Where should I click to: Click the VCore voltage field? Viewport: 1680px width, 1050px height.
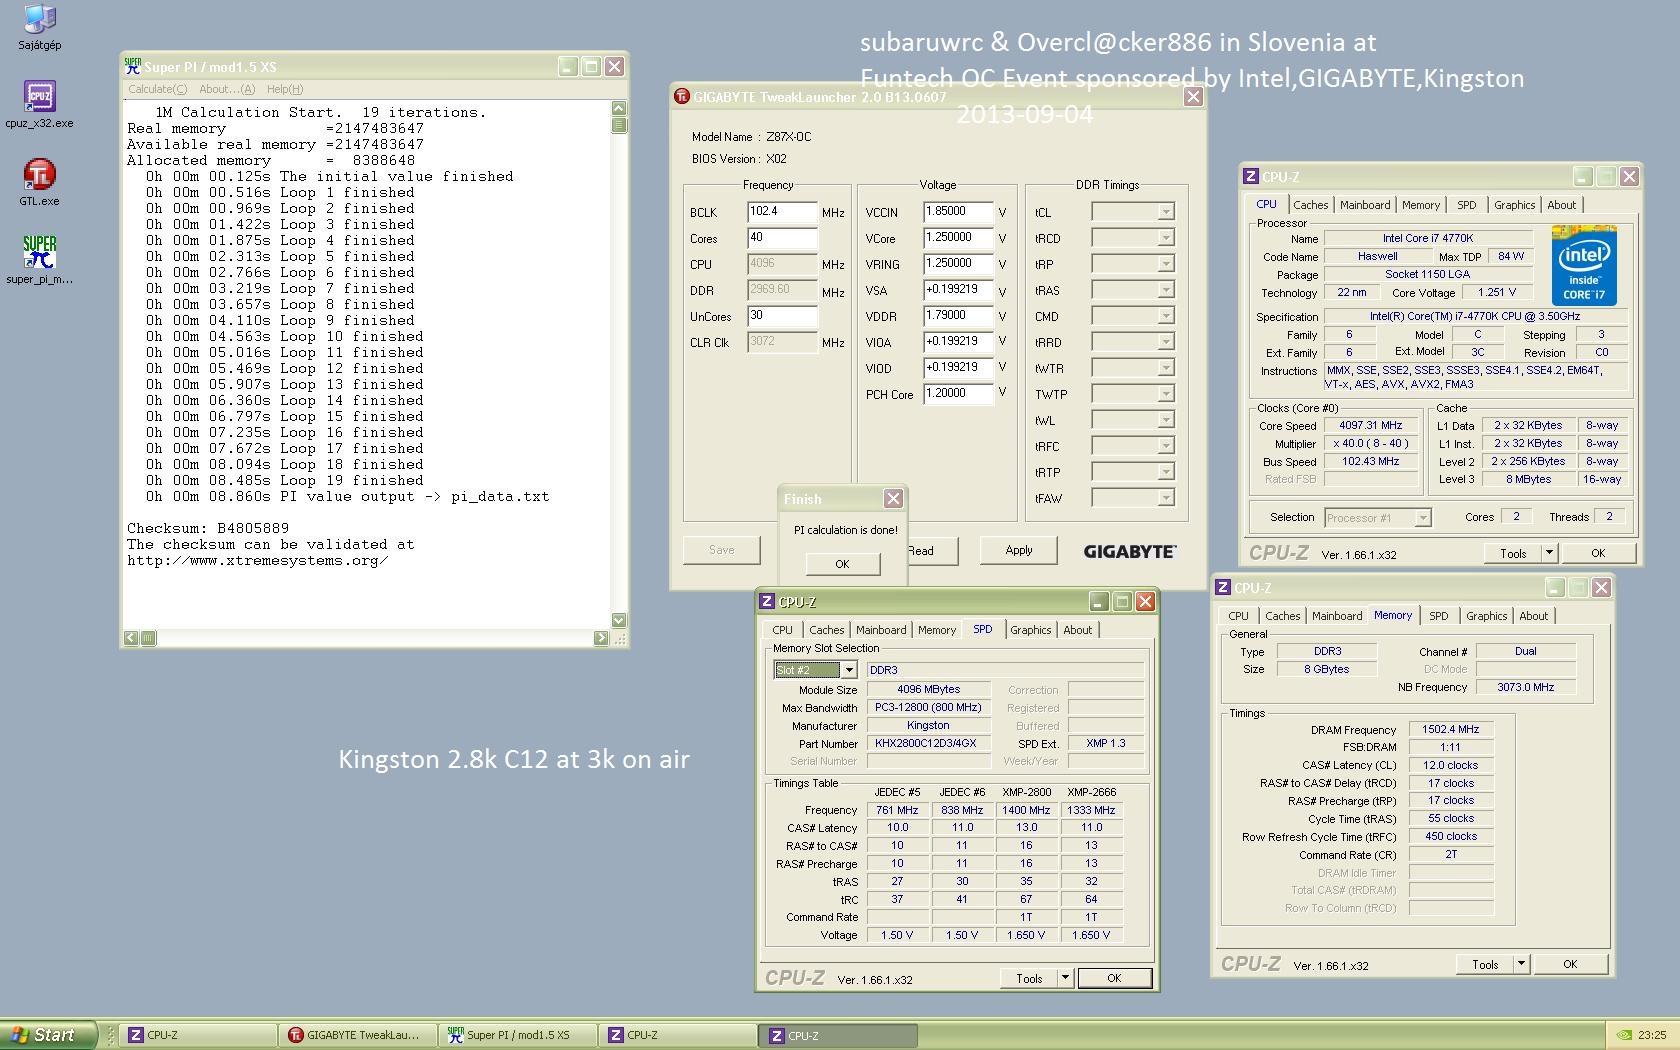958,238
